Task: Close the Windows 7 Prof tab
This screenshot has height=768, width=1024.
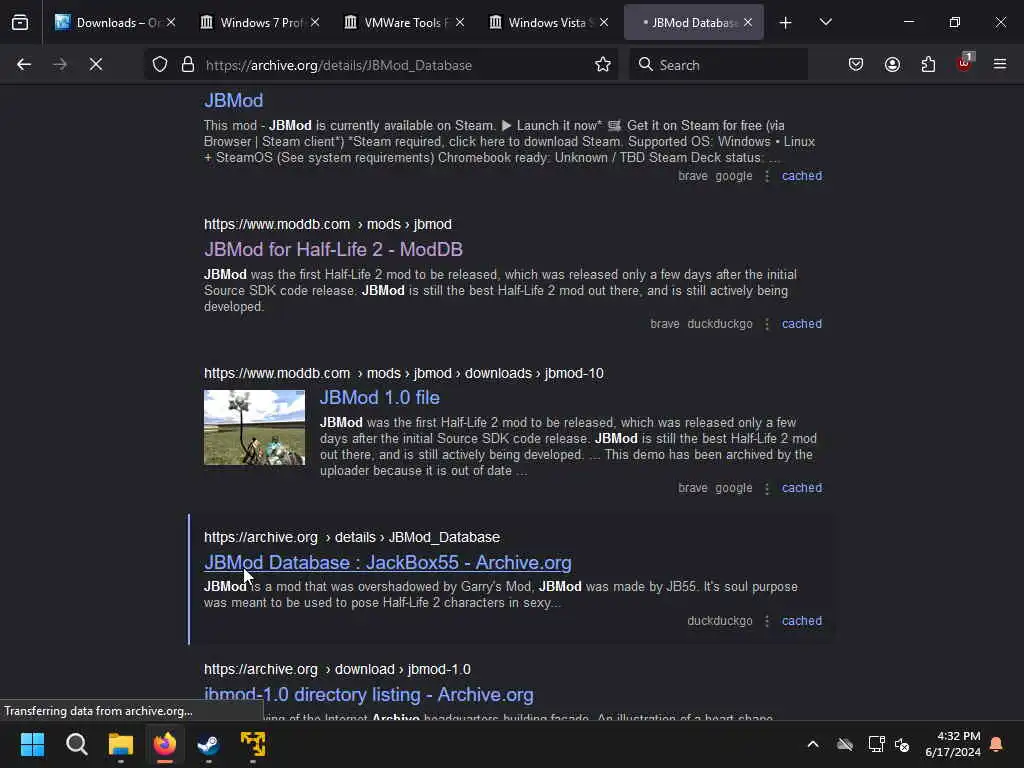Action: click(315, 23)
